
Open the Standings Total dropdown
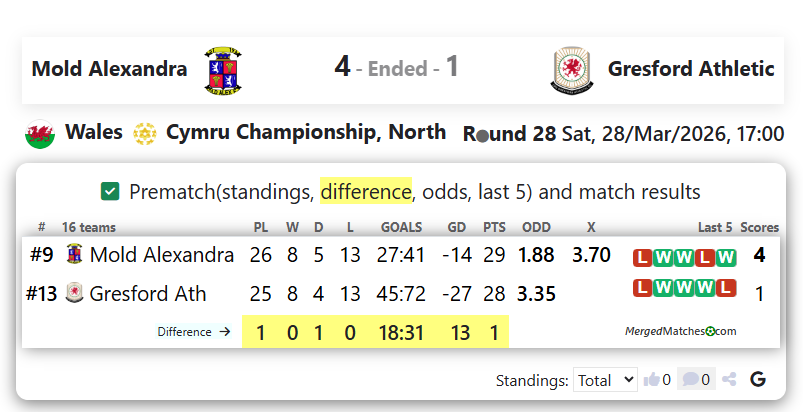tap(605, 379)
